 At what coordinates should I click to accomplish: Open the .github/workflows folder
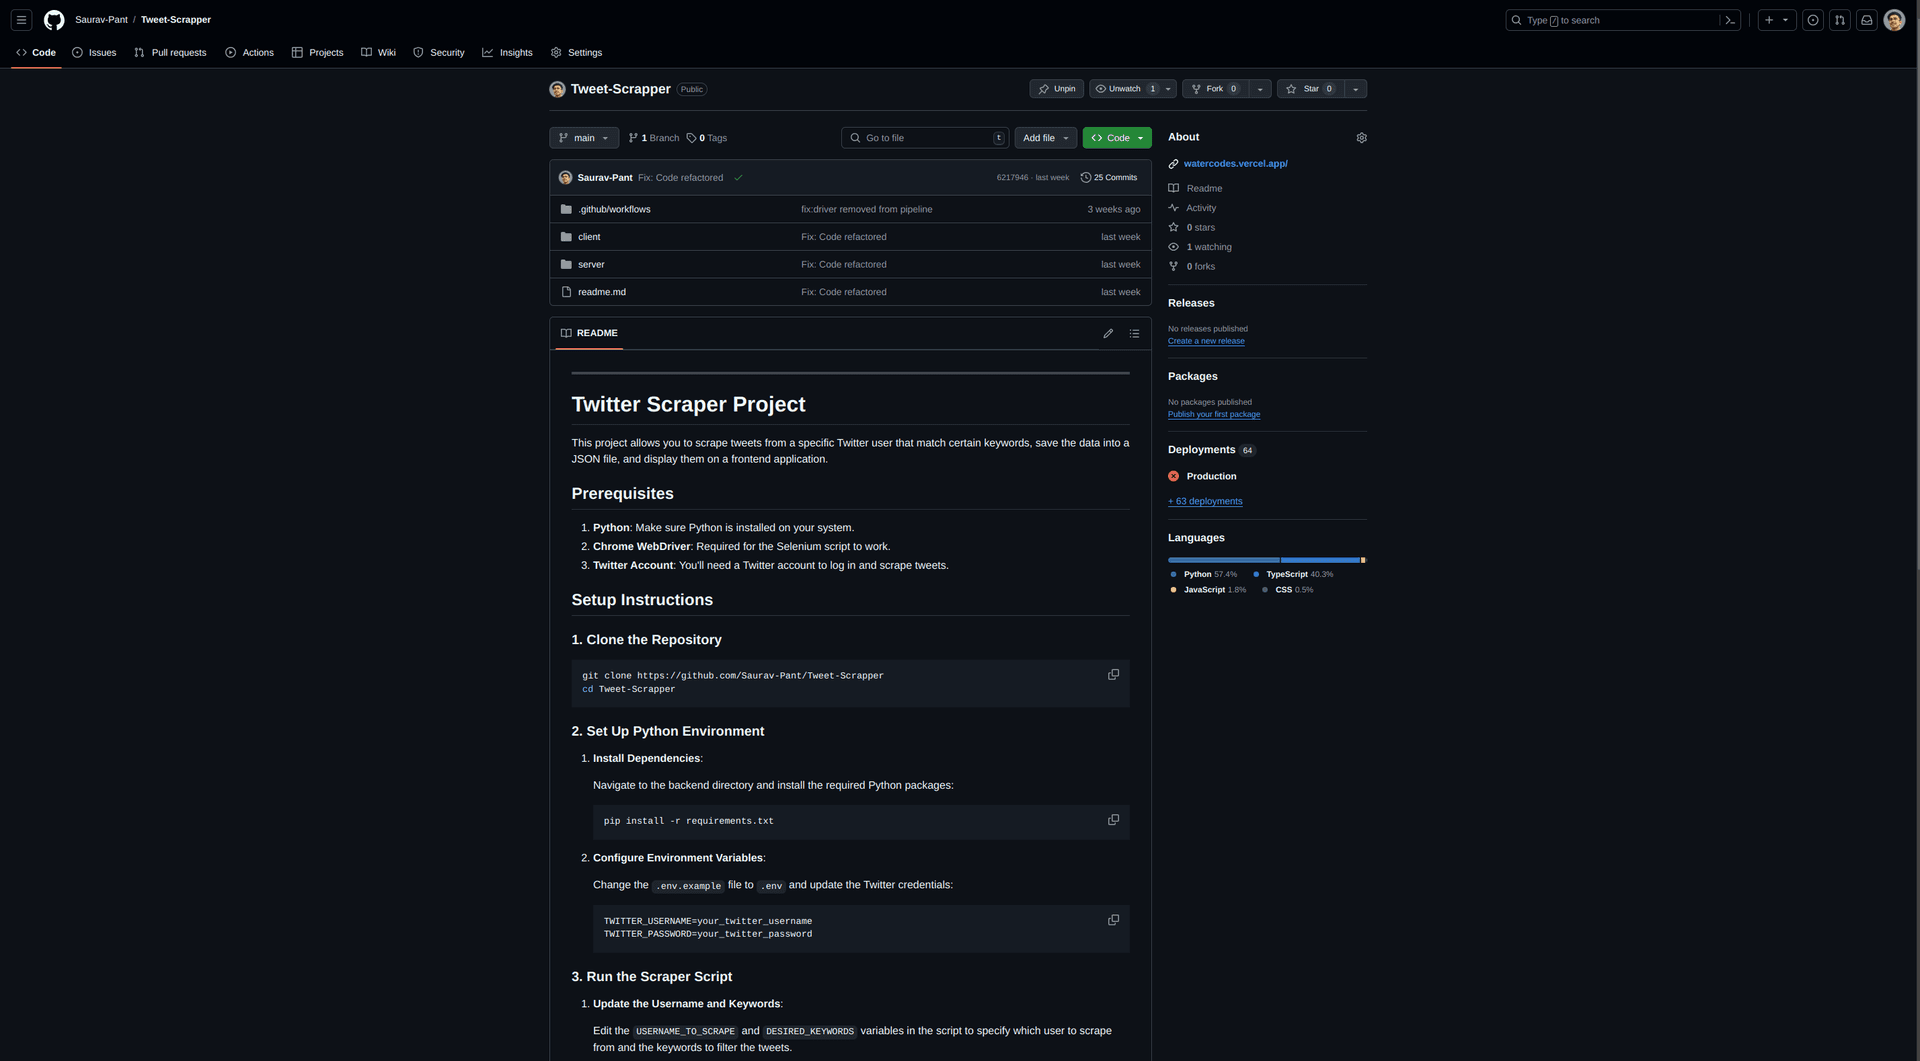614,209
